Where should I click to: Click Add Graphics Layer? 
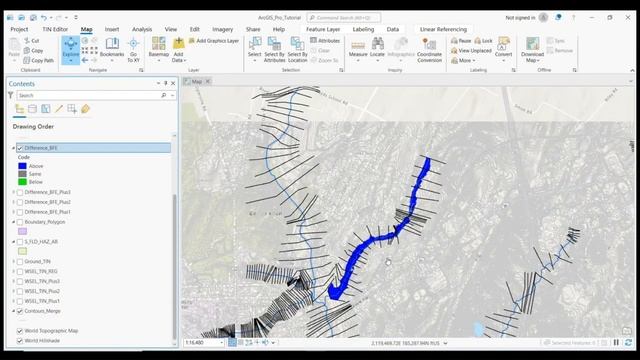pyautogui.click(x=213, y=41)
